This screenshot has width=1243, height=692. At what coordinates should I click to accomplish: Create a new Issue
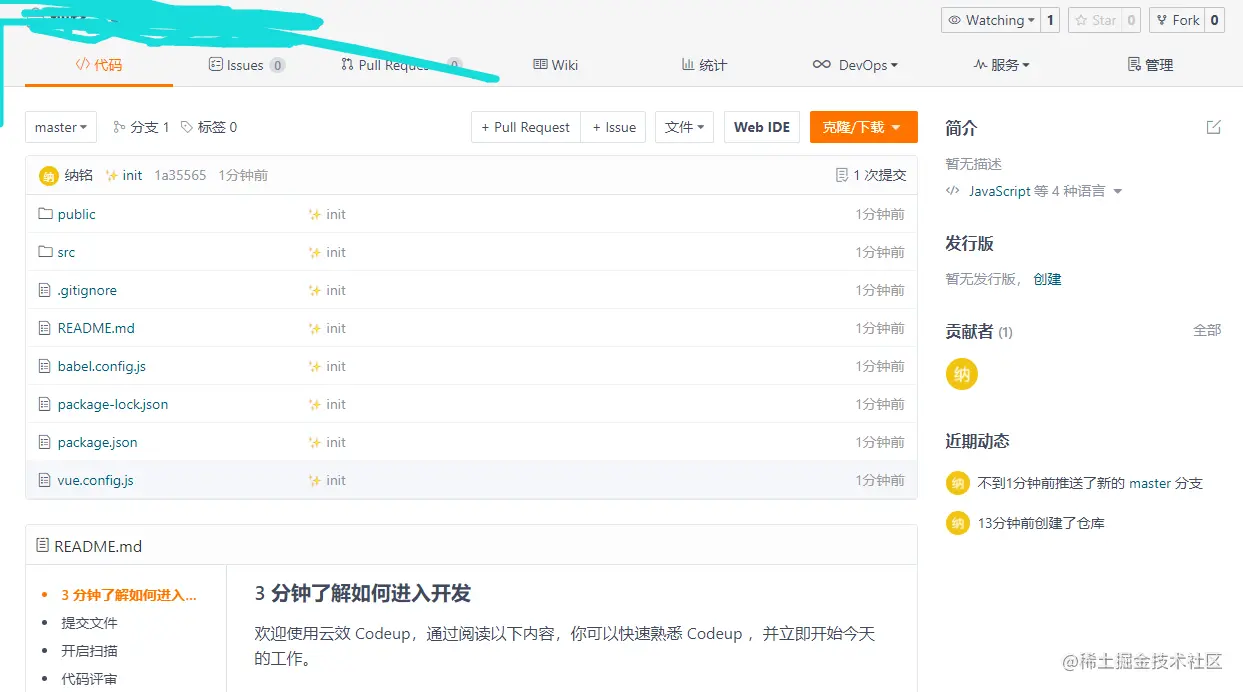point(613,127)
